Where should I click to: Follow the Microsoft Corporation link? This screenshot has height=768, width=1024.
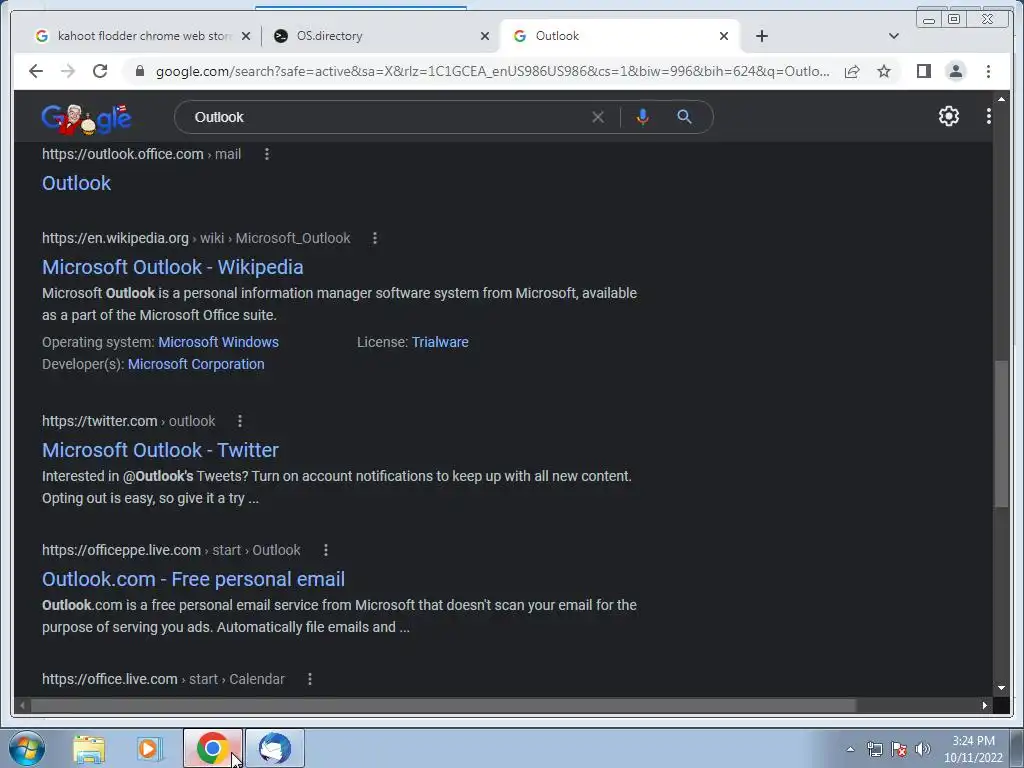click(196, 364)
